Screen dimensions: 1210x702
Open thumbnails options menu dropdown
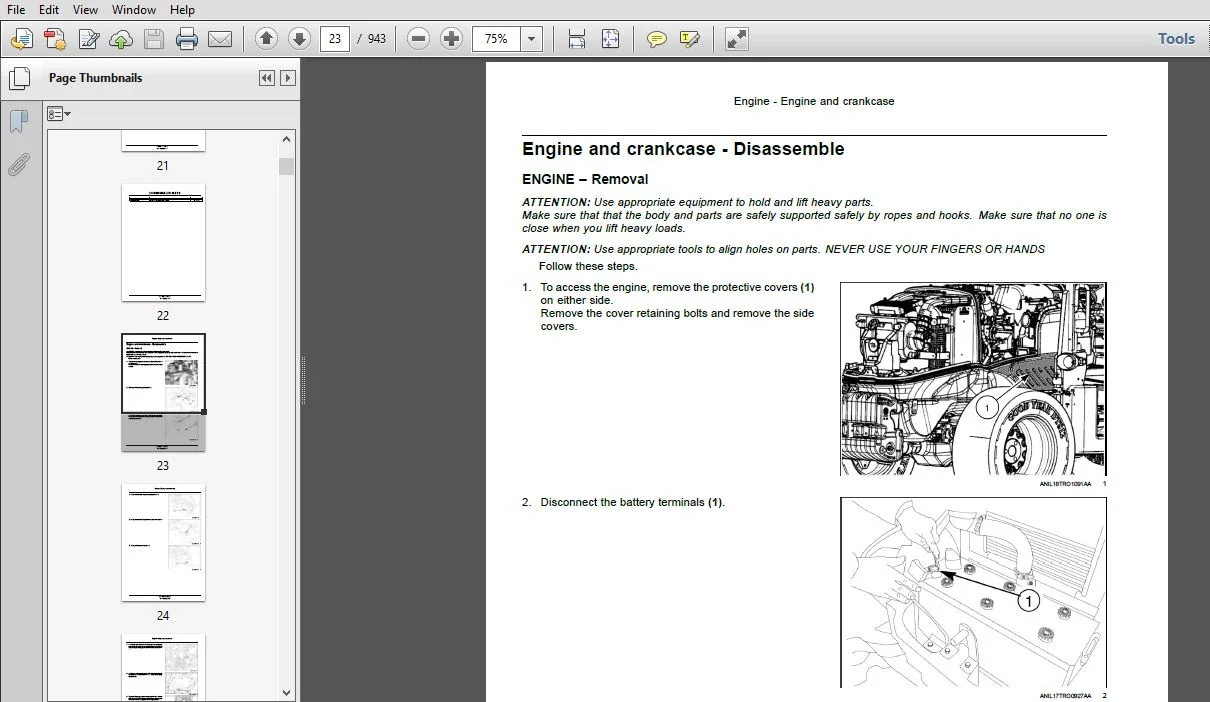click(59, 114)
